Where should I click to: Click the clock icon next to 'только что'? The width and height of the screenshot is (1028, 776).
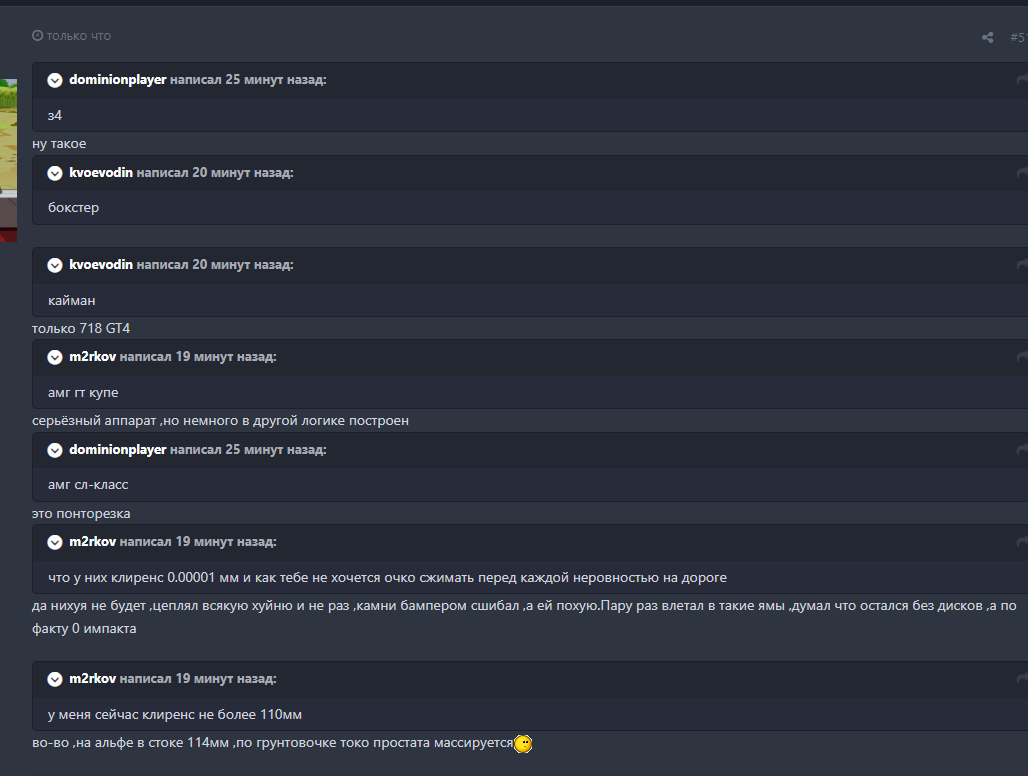tap(38, 36)
